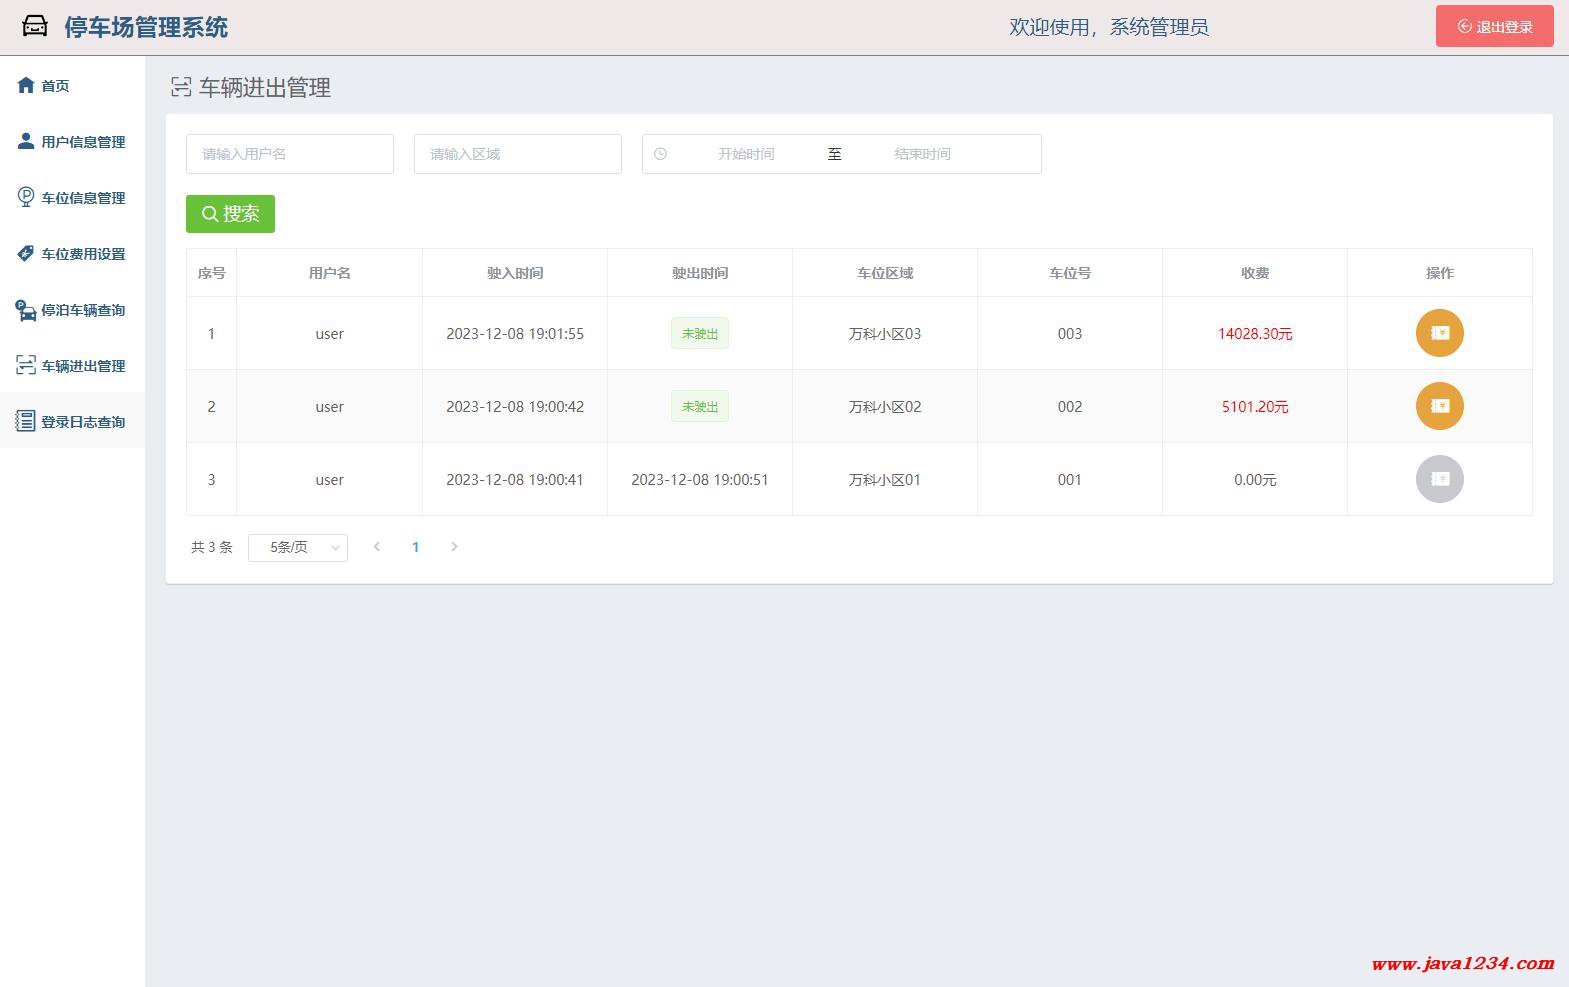
Task: Click entry time 2023-12-08 19:01:55
Action: click(x=515, y=334)
